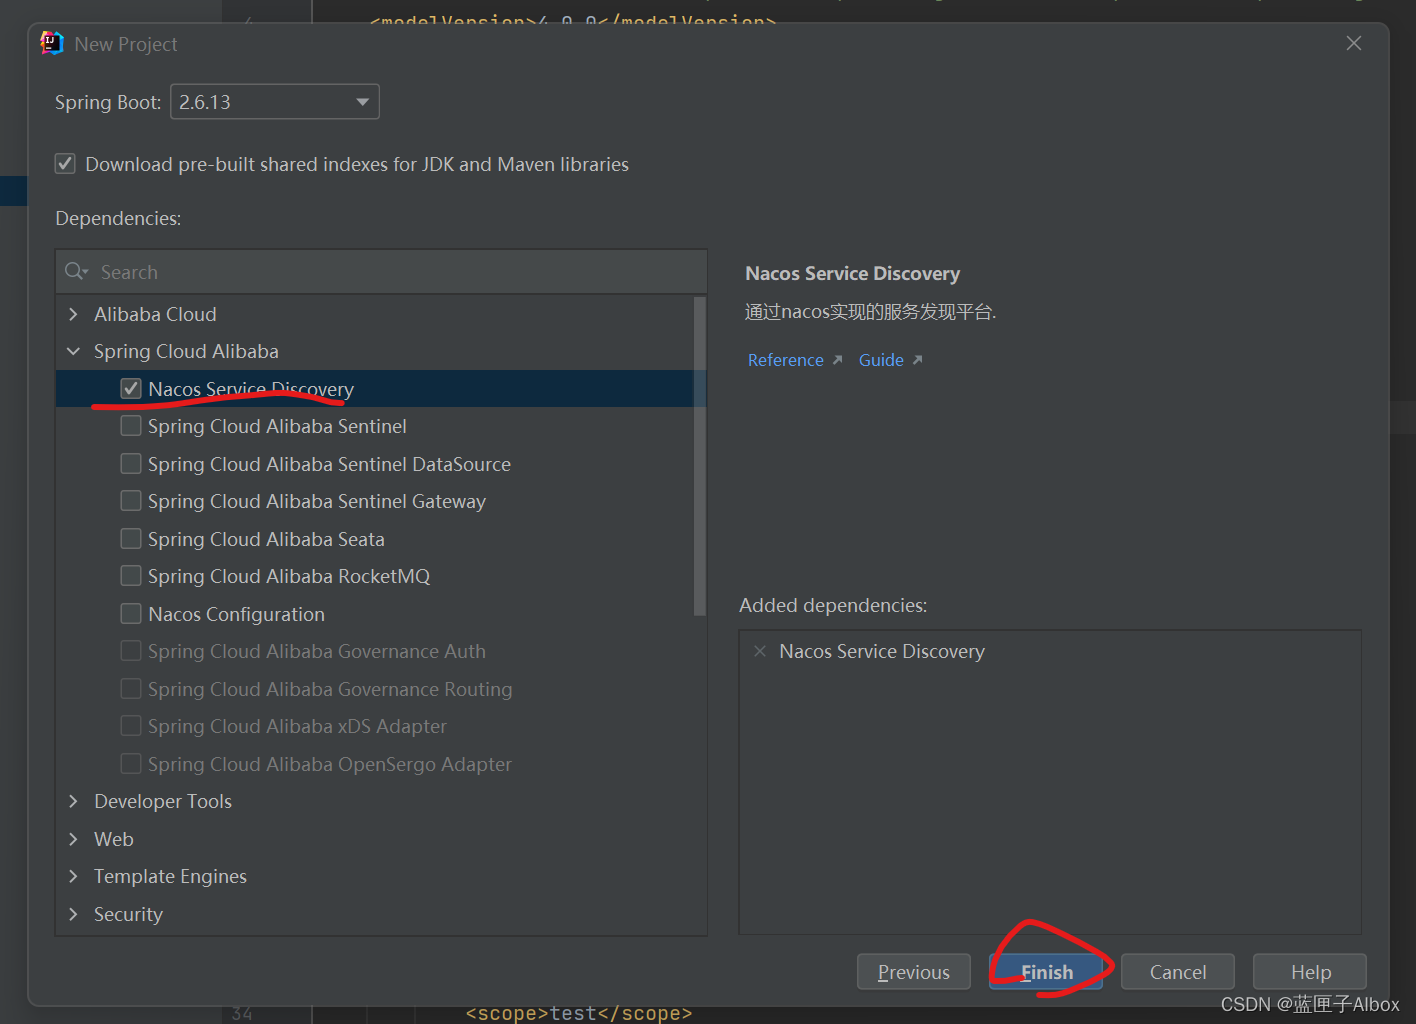This screenshot has height=1024, width=1416.
Task: Go back with the Previous button
Action: [x=914, y=972]
